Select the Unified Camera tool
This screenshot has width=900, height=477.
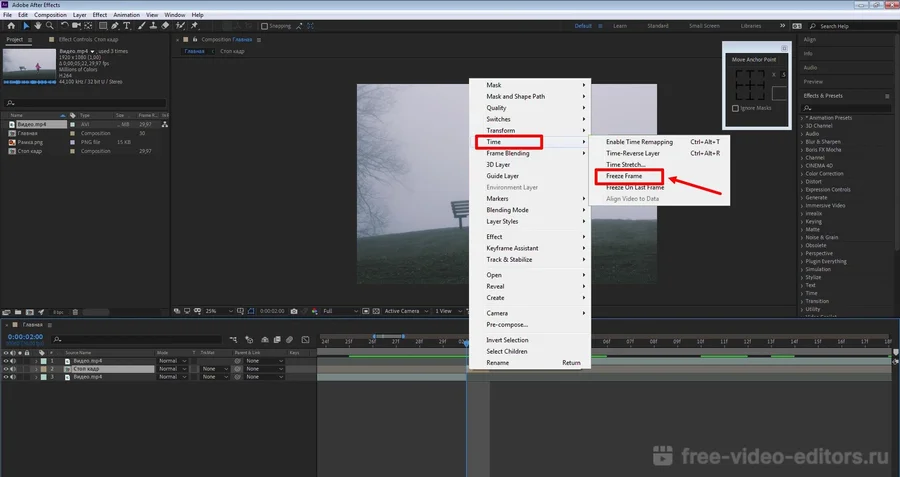[76, 26]
